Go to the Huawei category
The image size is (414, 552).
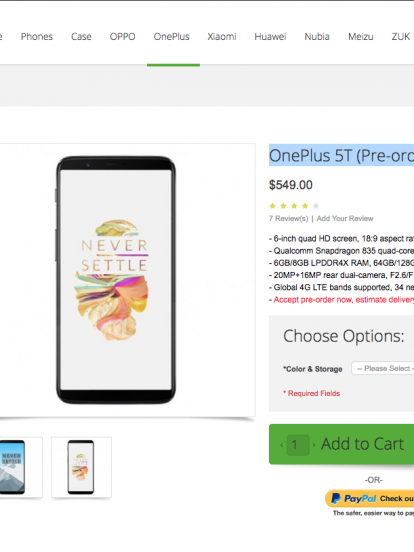270,37
